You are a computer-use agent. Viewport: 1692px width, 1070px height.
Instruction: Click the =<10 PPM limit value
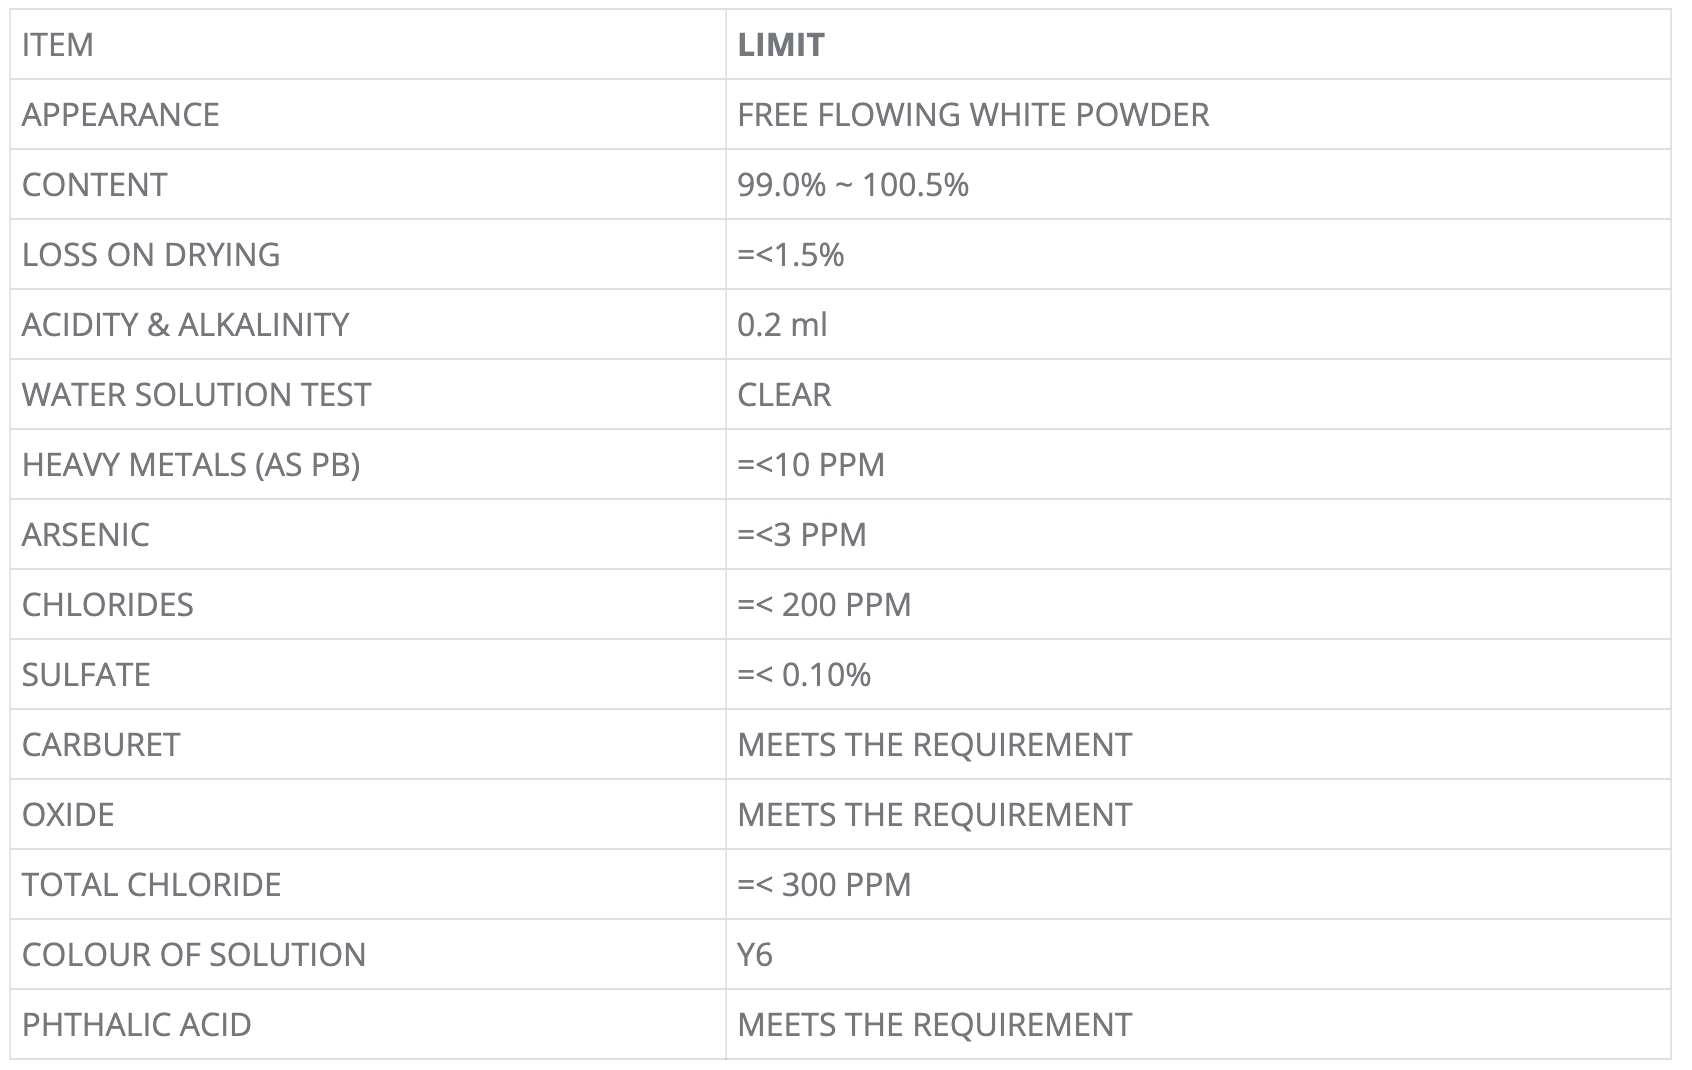tap(811, 465)
